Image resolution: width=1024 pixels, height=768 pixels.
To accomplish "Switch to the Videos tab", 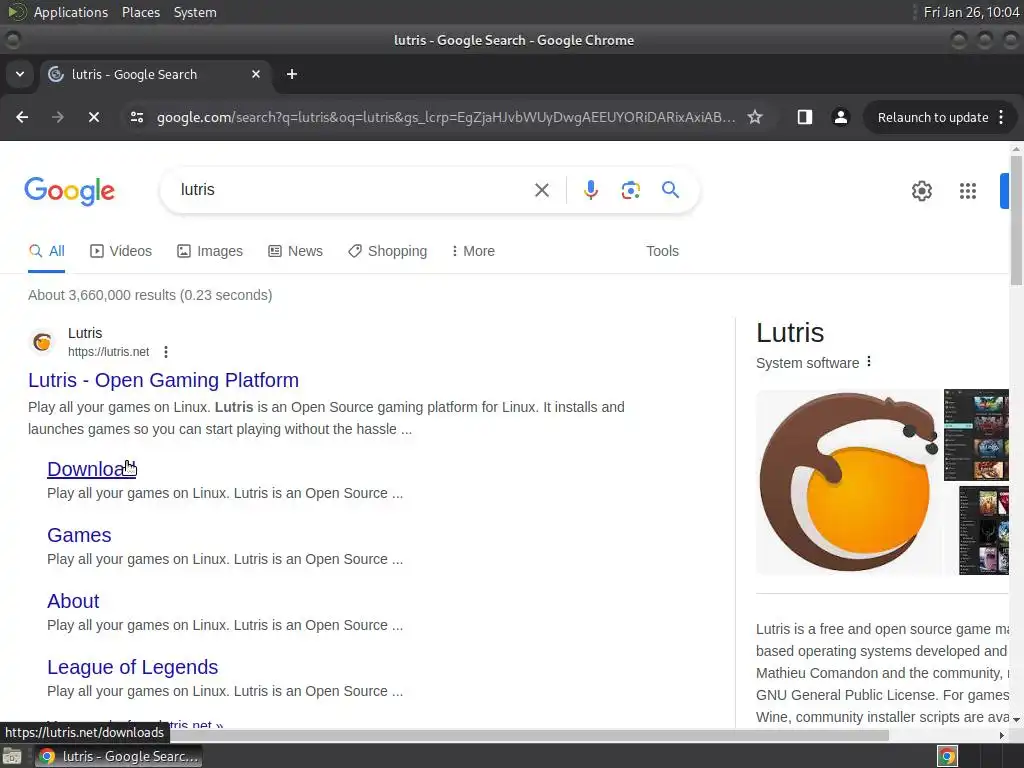I will (121, 251).
